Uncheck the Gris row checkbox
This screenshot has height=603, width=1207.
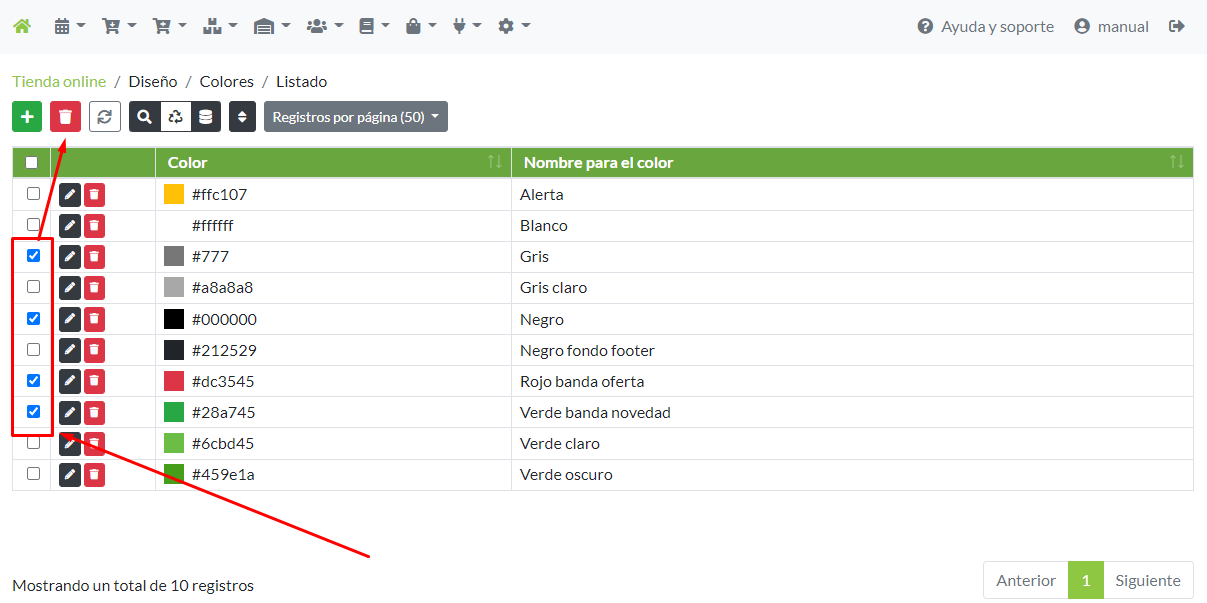coord(33,256)
